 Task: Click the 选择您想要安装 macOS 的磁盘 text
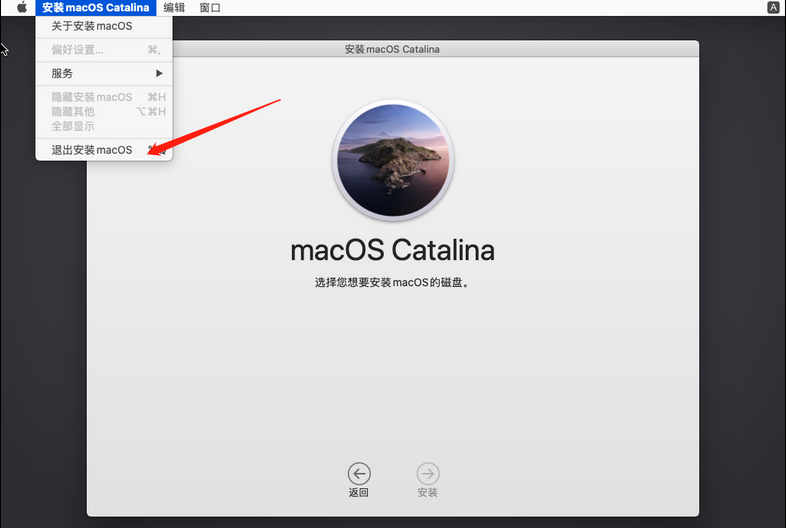pyautogui.click(x=392, y=282)
